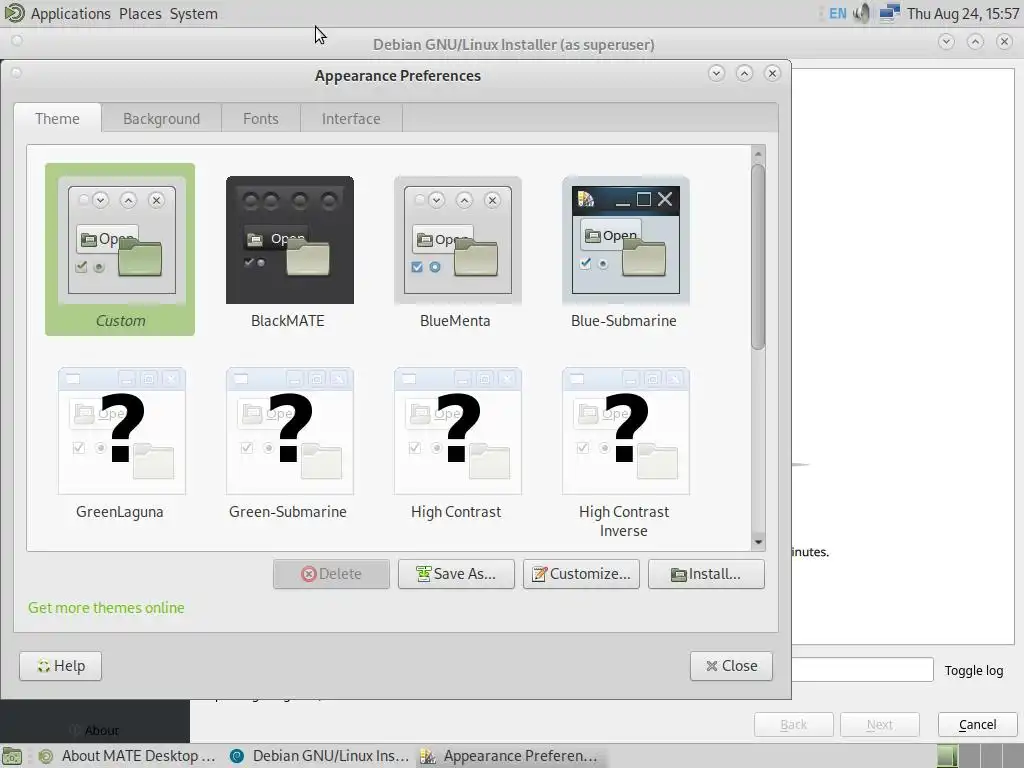Open the Places menu
This screenshot has height=768, width=1024.
(x=140, y=14)
